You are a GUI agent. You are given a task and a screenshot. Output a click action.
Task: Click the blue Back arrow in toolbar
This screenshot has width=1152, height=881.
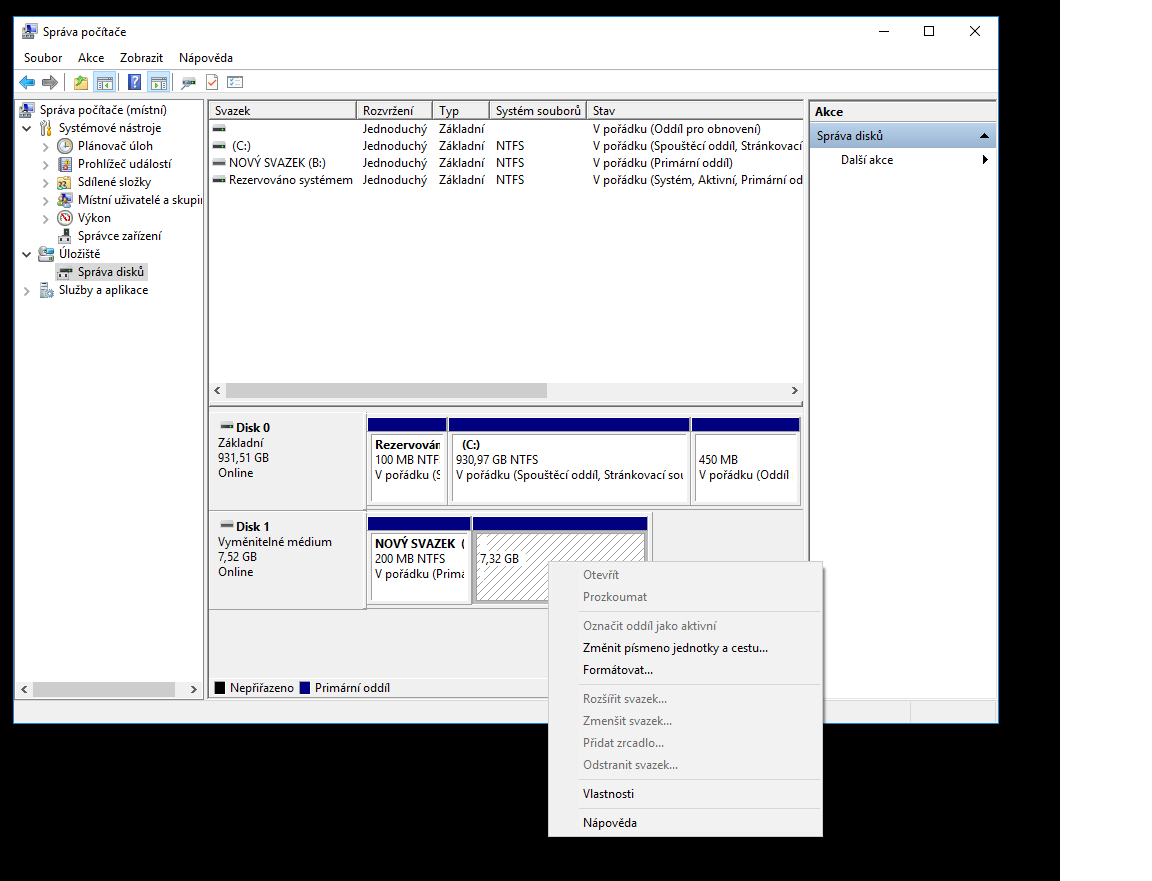pos(27,82)
